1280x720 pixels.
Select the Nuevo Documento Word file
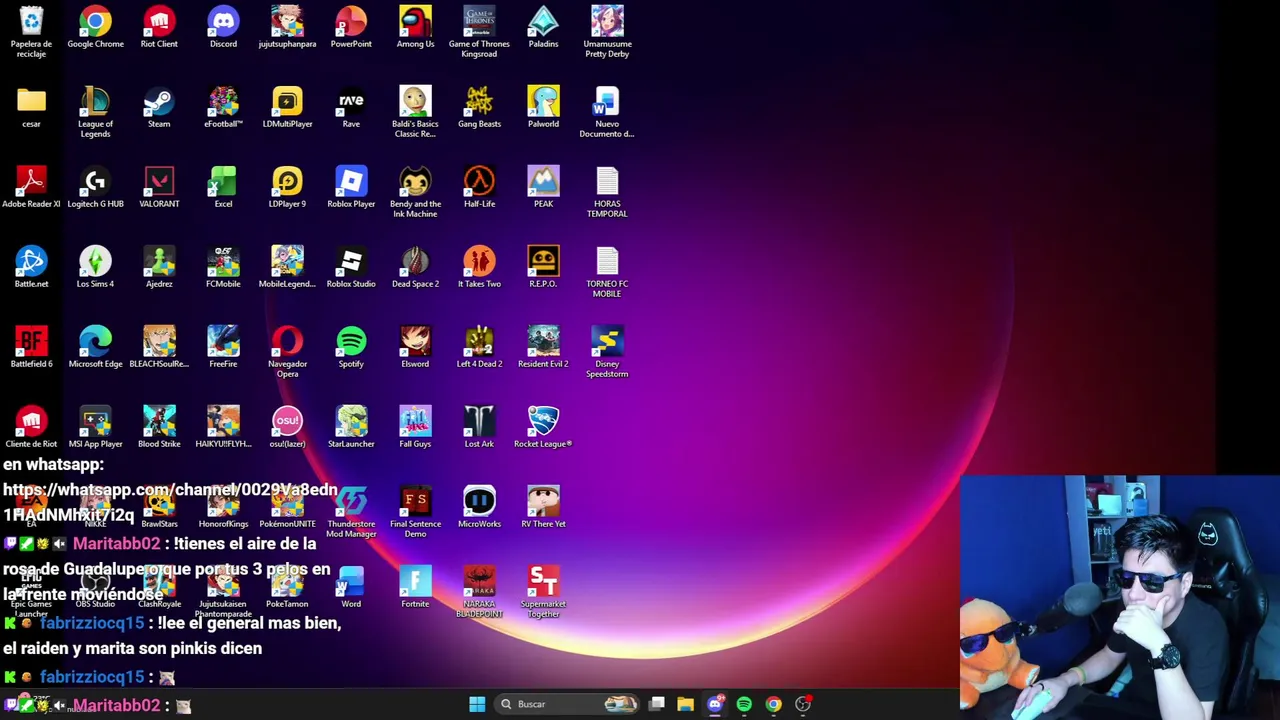pyautogui.click(x=607, y=112)
